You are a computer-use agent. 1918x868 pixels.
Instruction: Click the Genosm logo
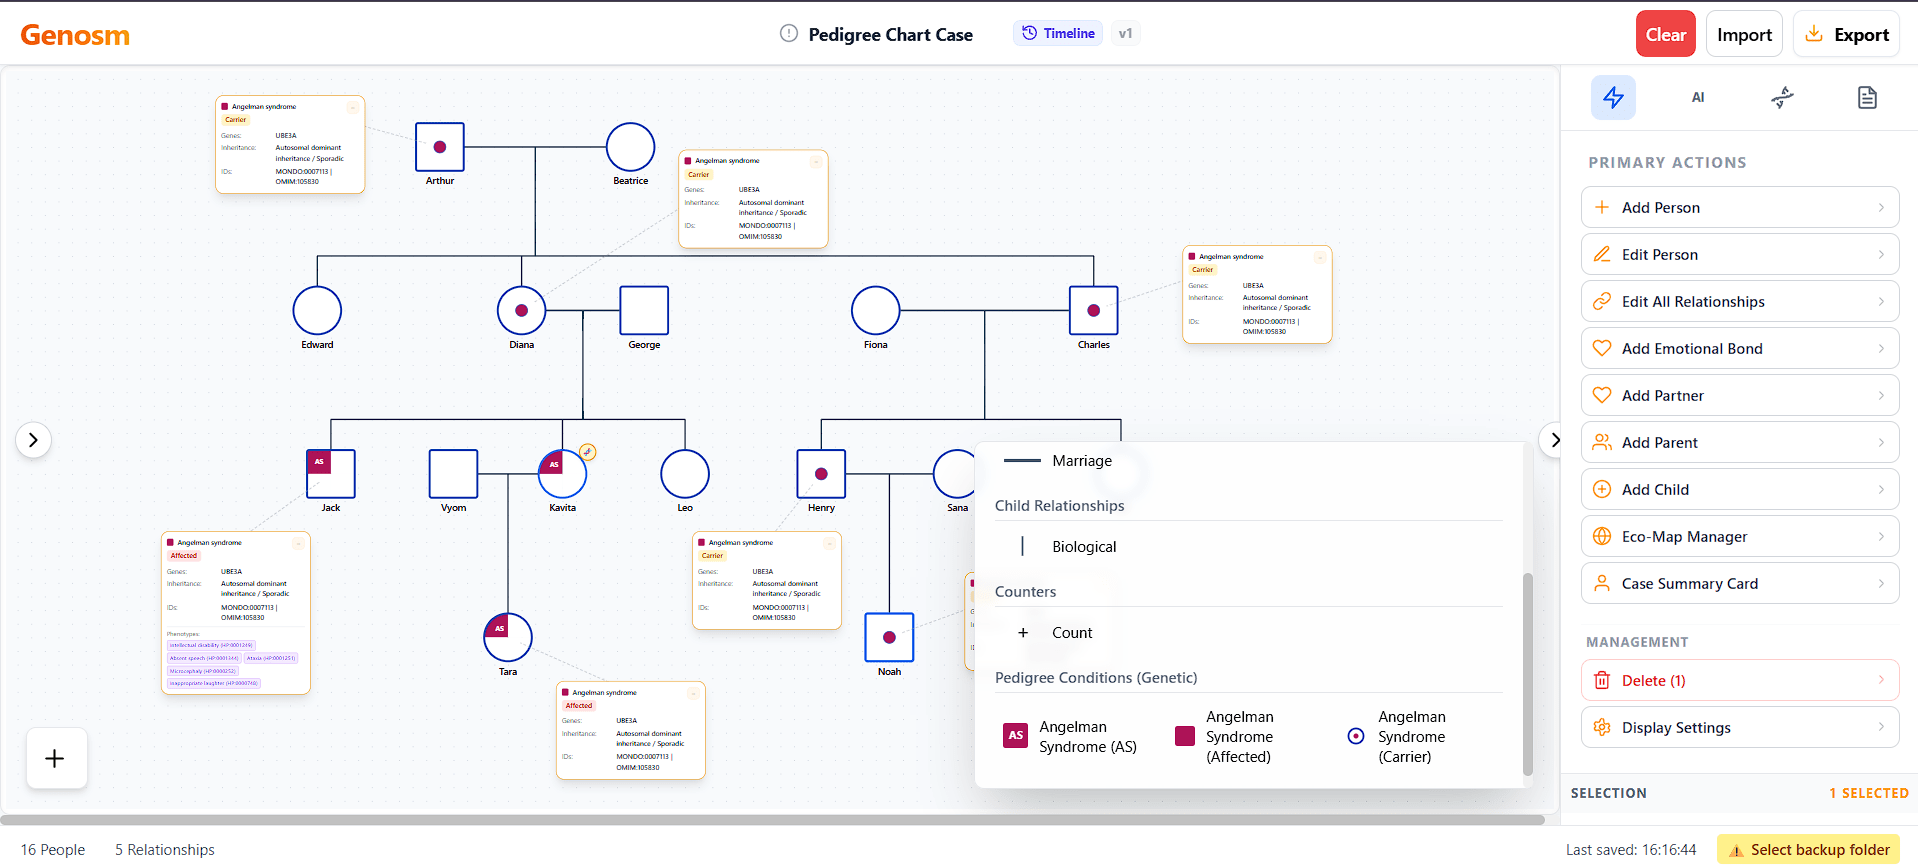75,35
